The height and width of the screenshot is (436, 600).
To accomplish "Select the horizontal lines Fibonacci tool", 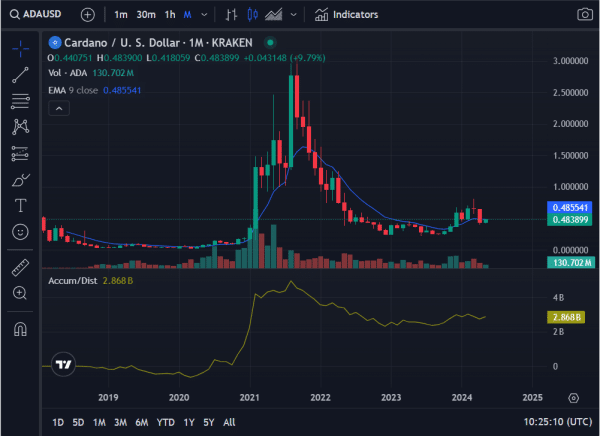I will pos(20,101).
